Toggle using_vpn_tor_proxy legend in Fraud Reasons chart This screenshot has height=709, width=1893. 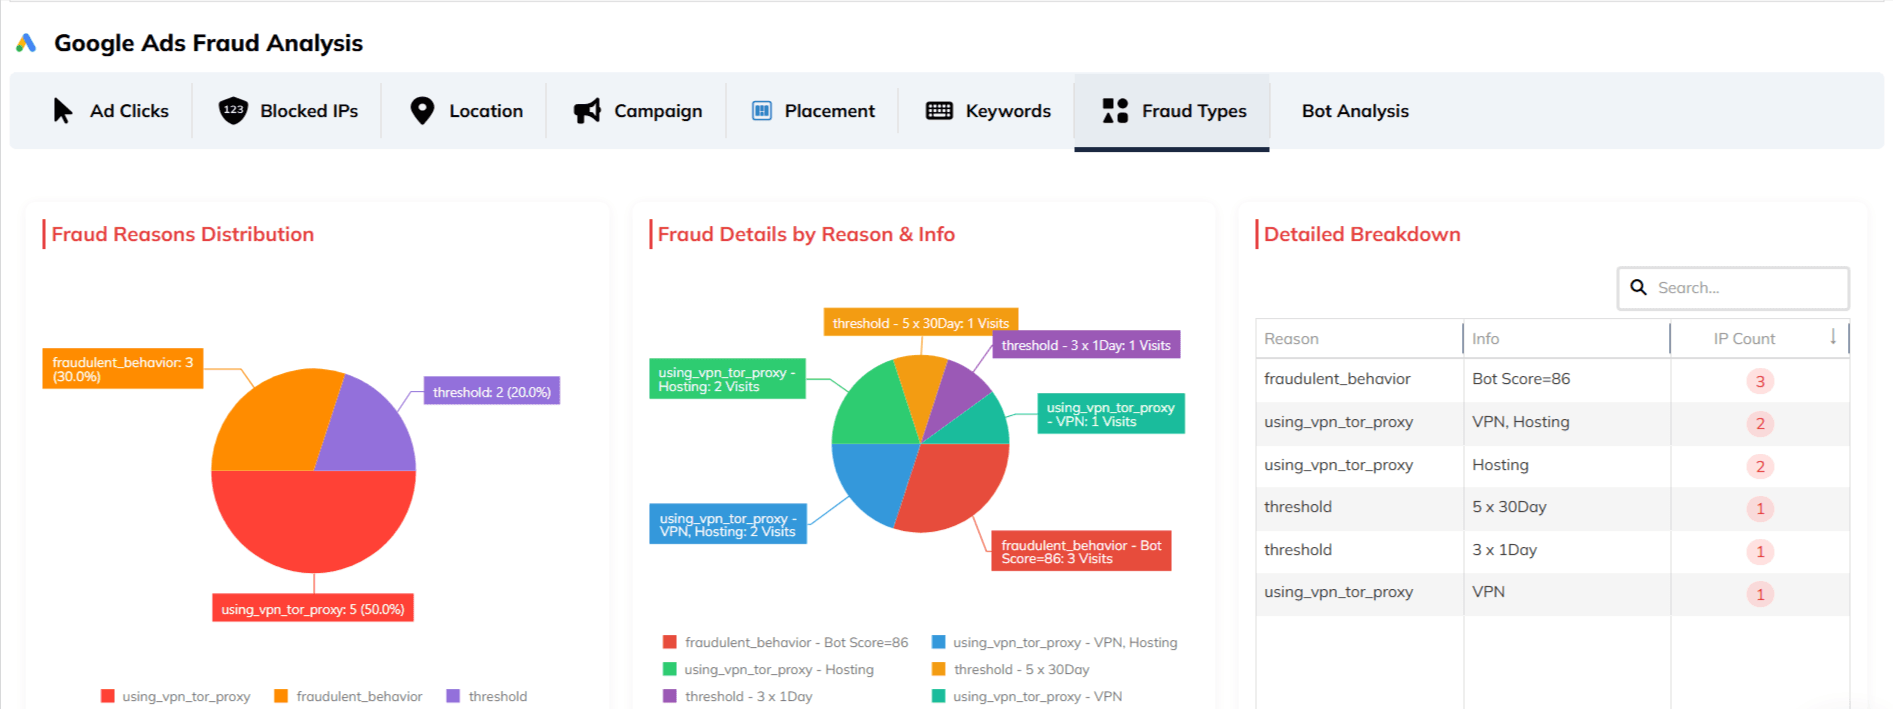pyautogui.click(x=176, y=696)
